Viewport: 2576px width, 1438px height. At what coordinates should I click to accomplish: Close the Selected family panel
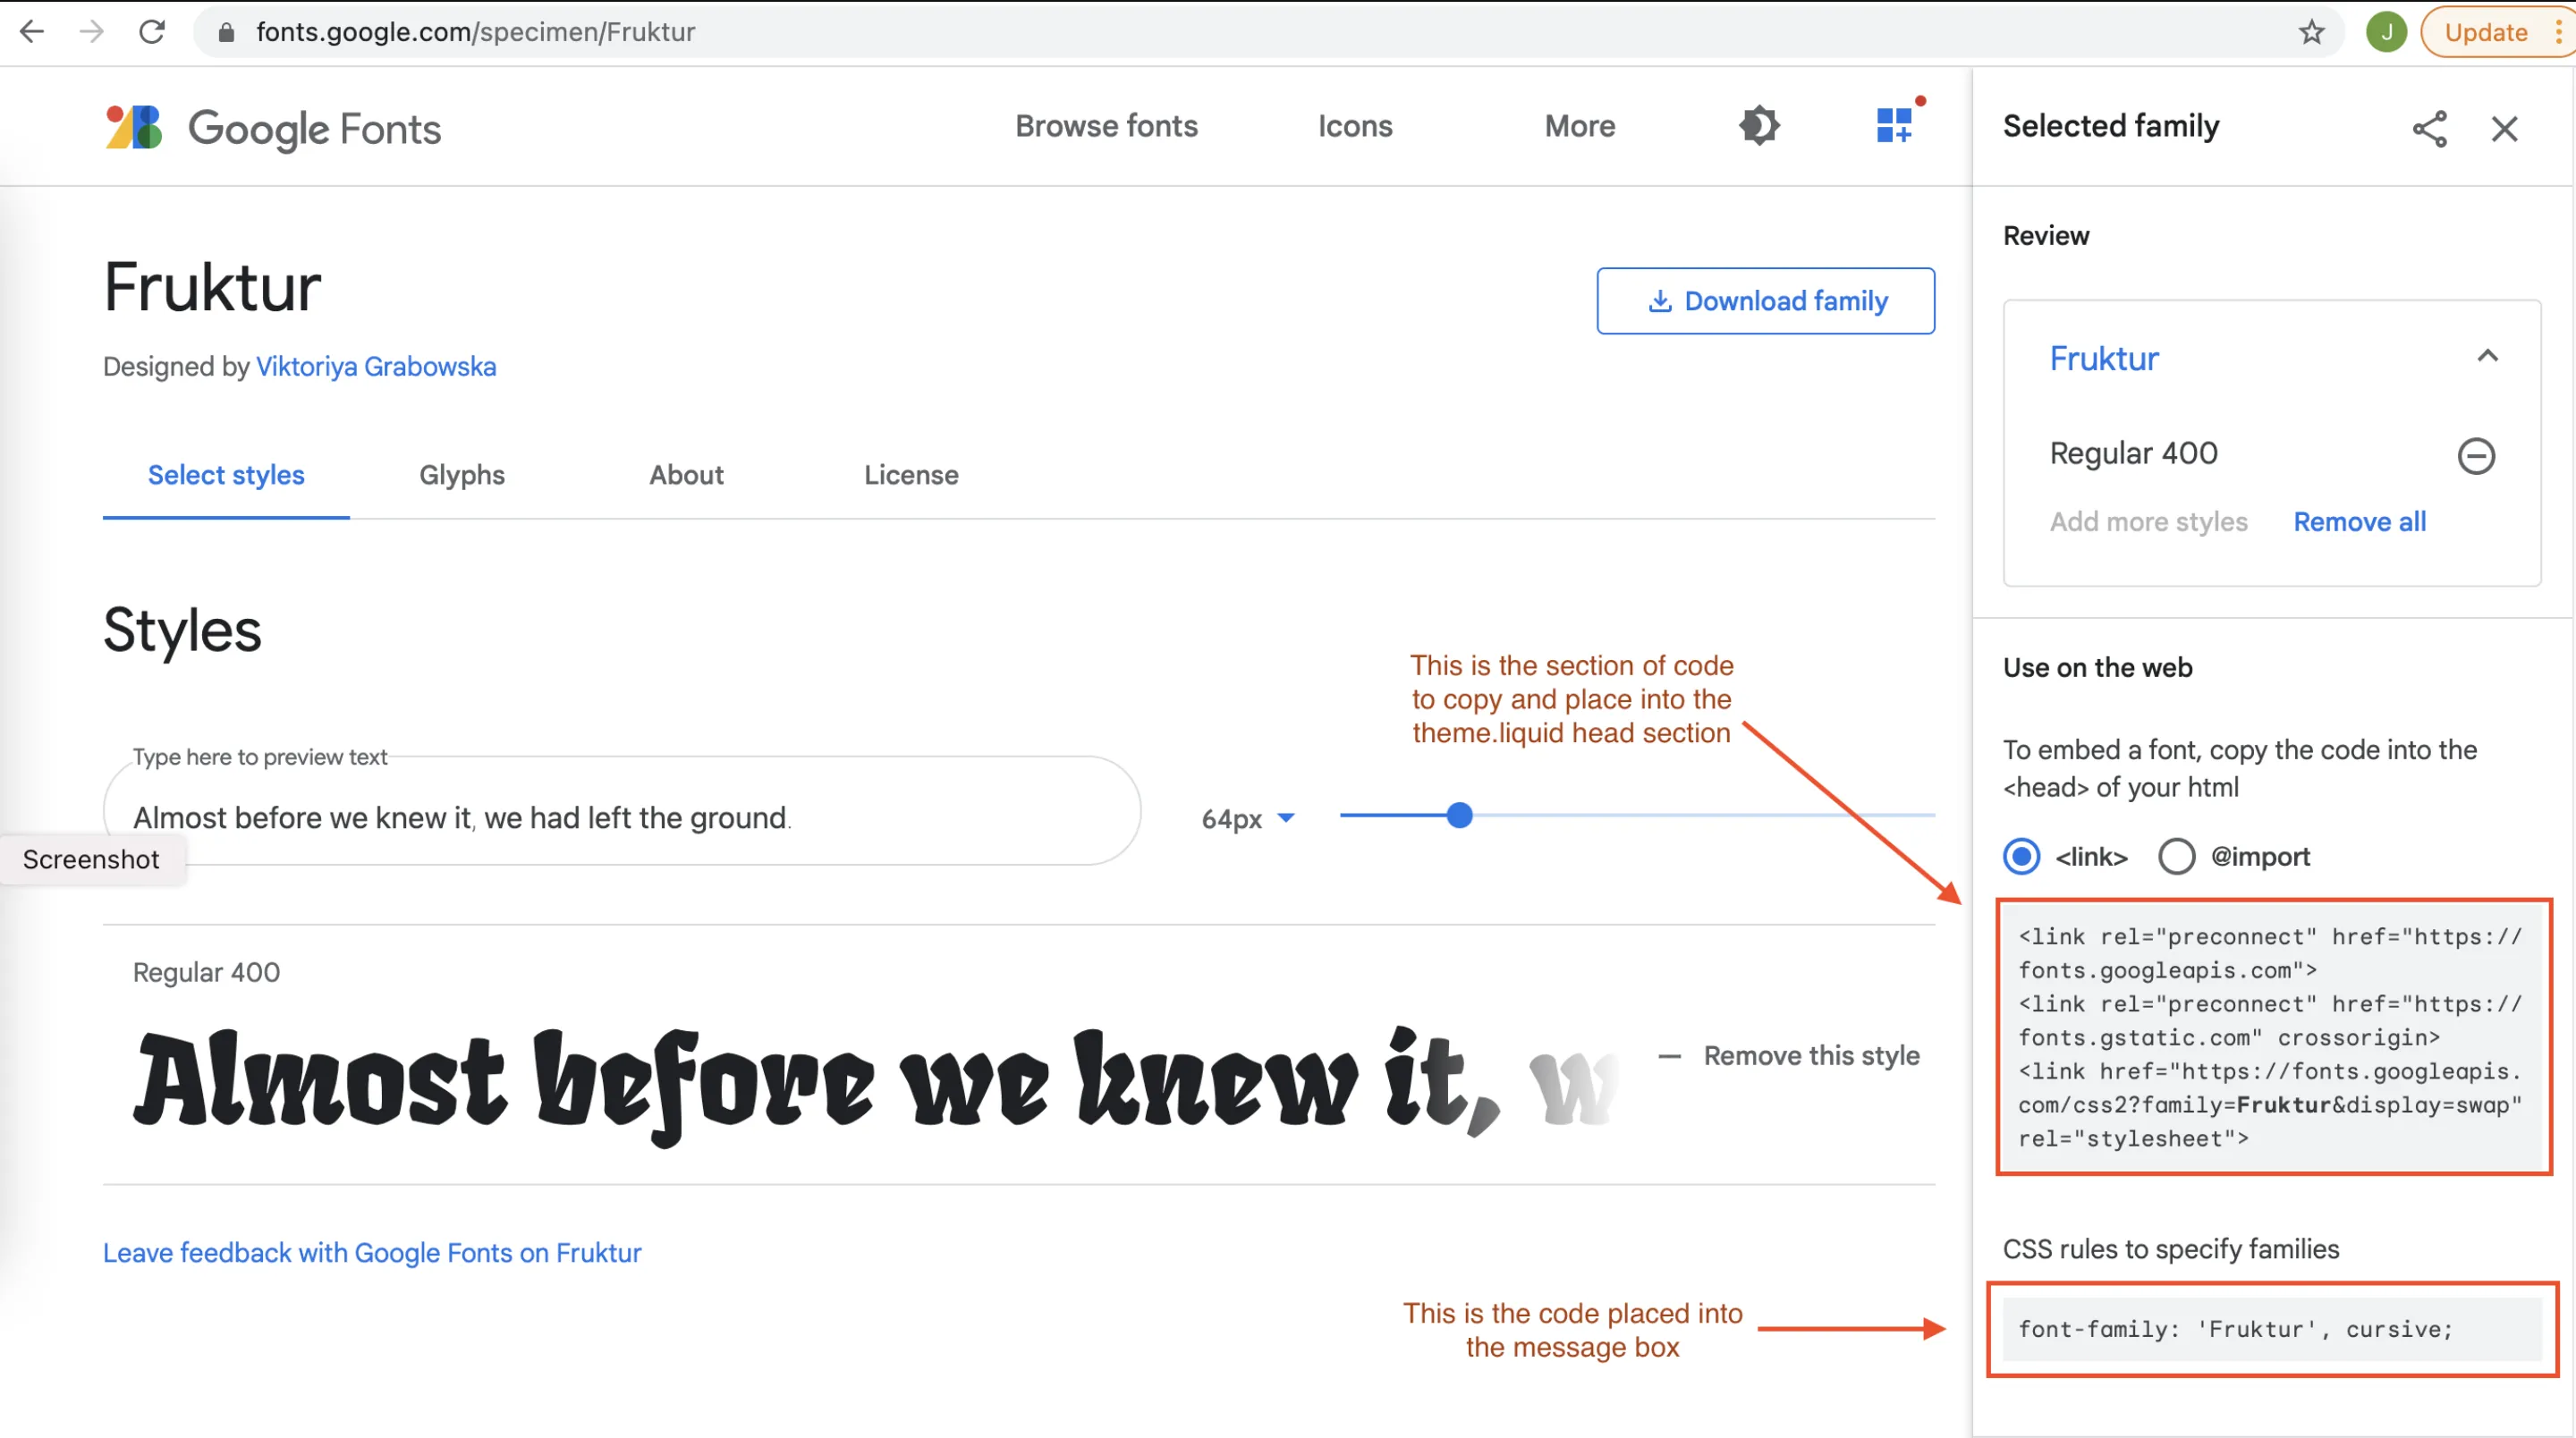[x=2504, y=128]
